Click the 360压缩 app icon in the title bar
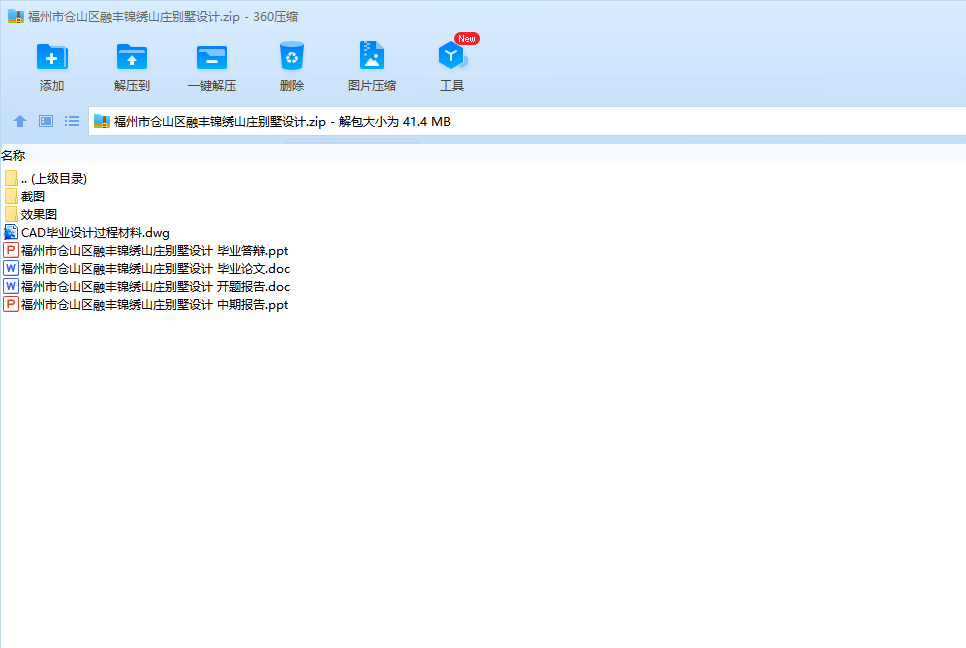 click(15, 17)
